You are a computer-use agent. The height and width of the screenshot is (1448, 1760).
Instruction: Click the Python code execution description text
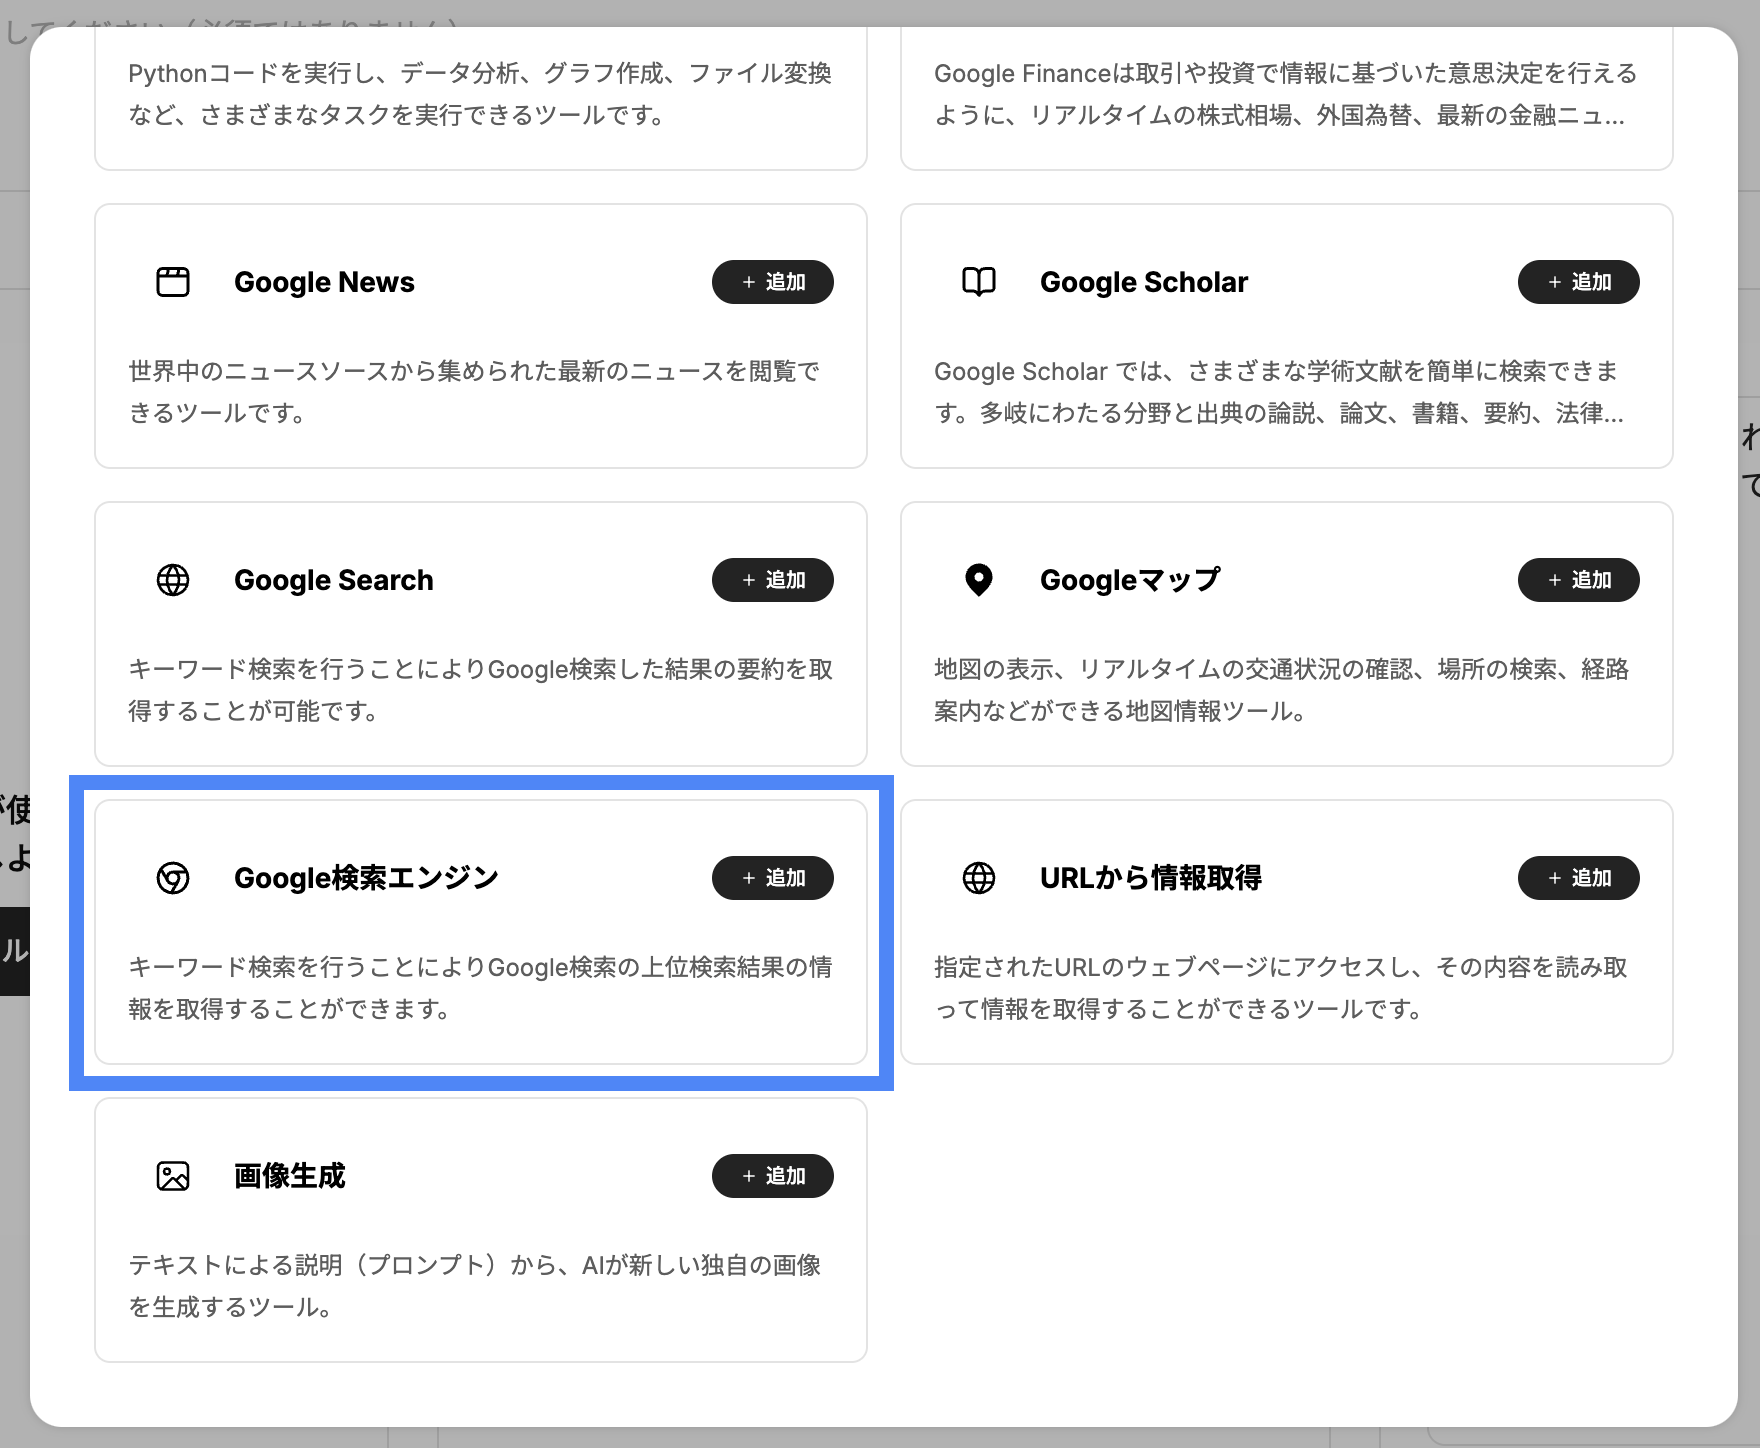(x=479, y=94)
